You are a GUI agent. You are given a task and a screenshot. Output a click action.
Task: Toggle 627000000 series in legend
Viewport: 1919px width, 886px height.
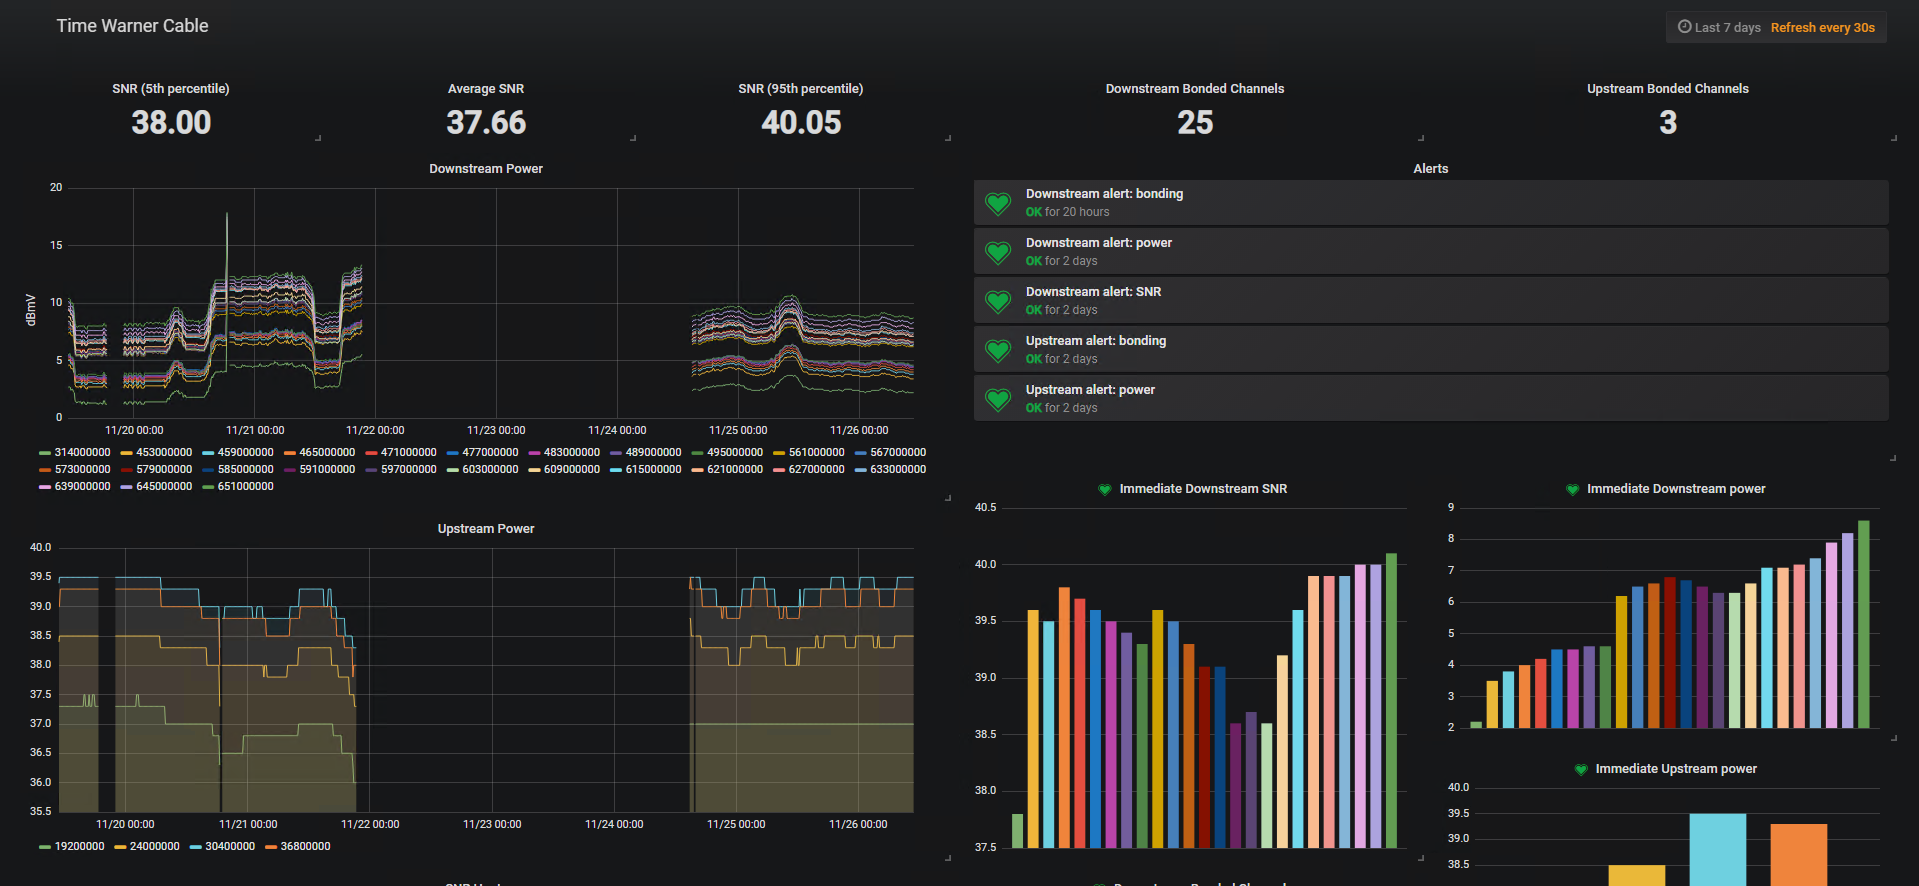point(817,470)
